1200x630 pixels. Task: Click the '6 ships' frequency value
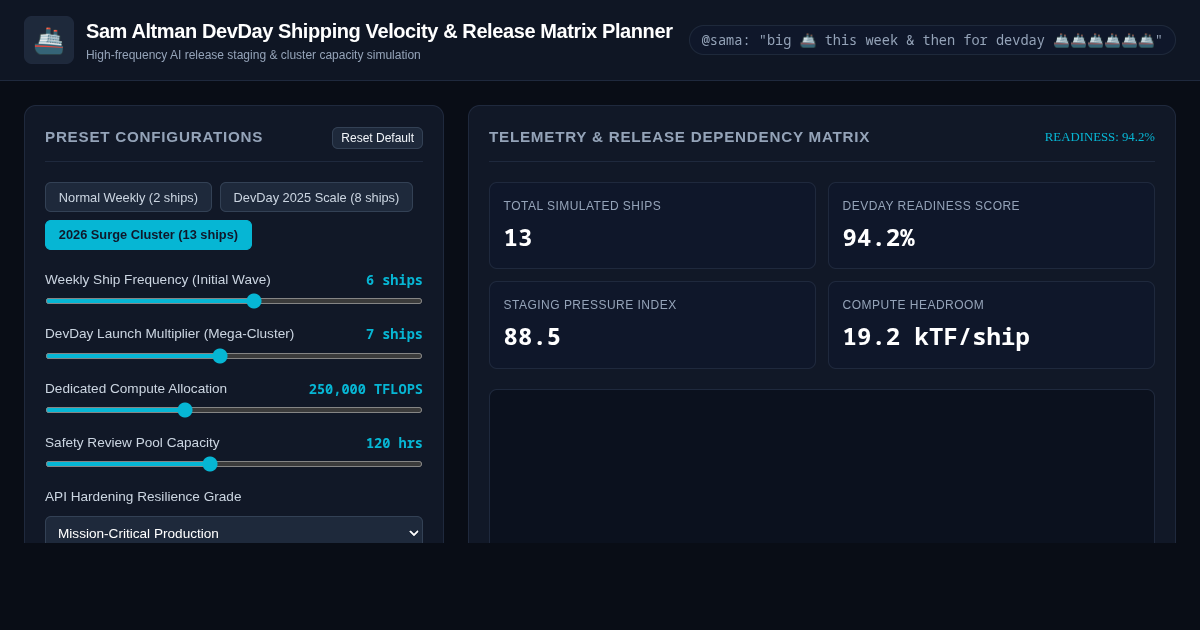point(394,280)
